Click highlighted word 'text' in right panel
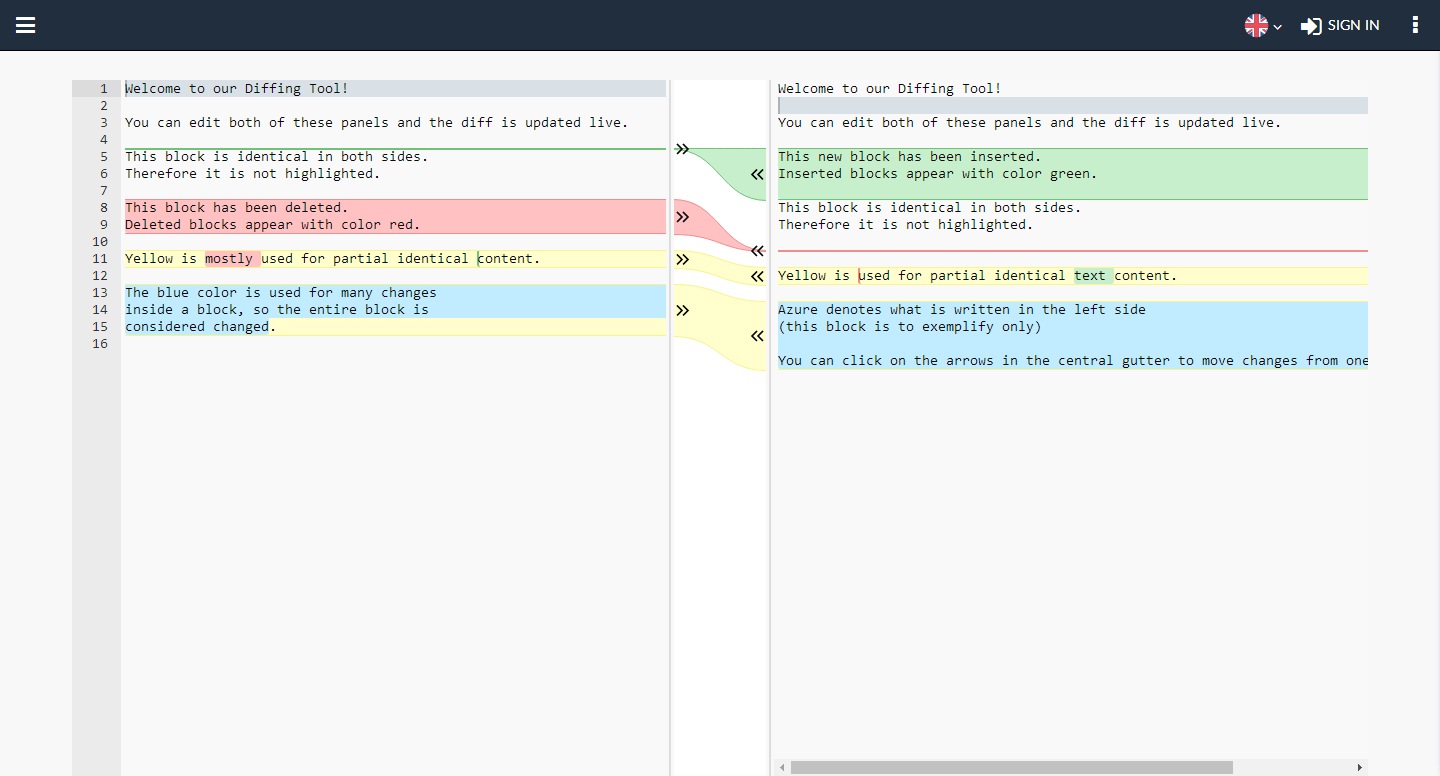The width and height of the screenshot is (1440, 776). [1090, 275]
